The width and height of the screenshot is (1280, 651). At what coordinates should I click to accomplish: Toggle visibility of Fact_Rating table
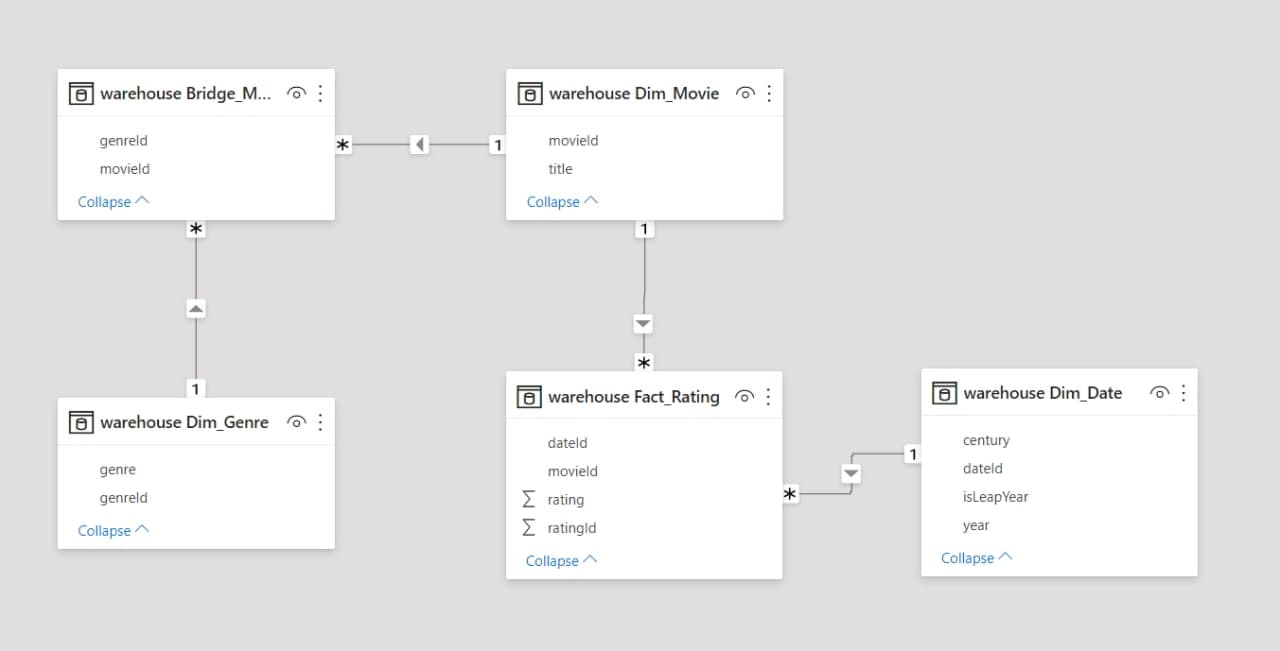[x=744, y=397]
